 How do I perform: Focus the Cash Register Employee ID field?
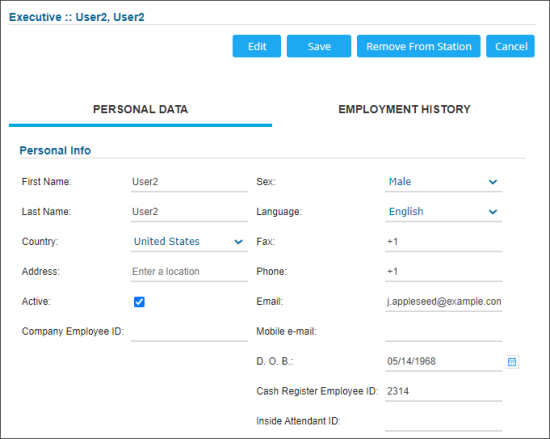(443, 391)
